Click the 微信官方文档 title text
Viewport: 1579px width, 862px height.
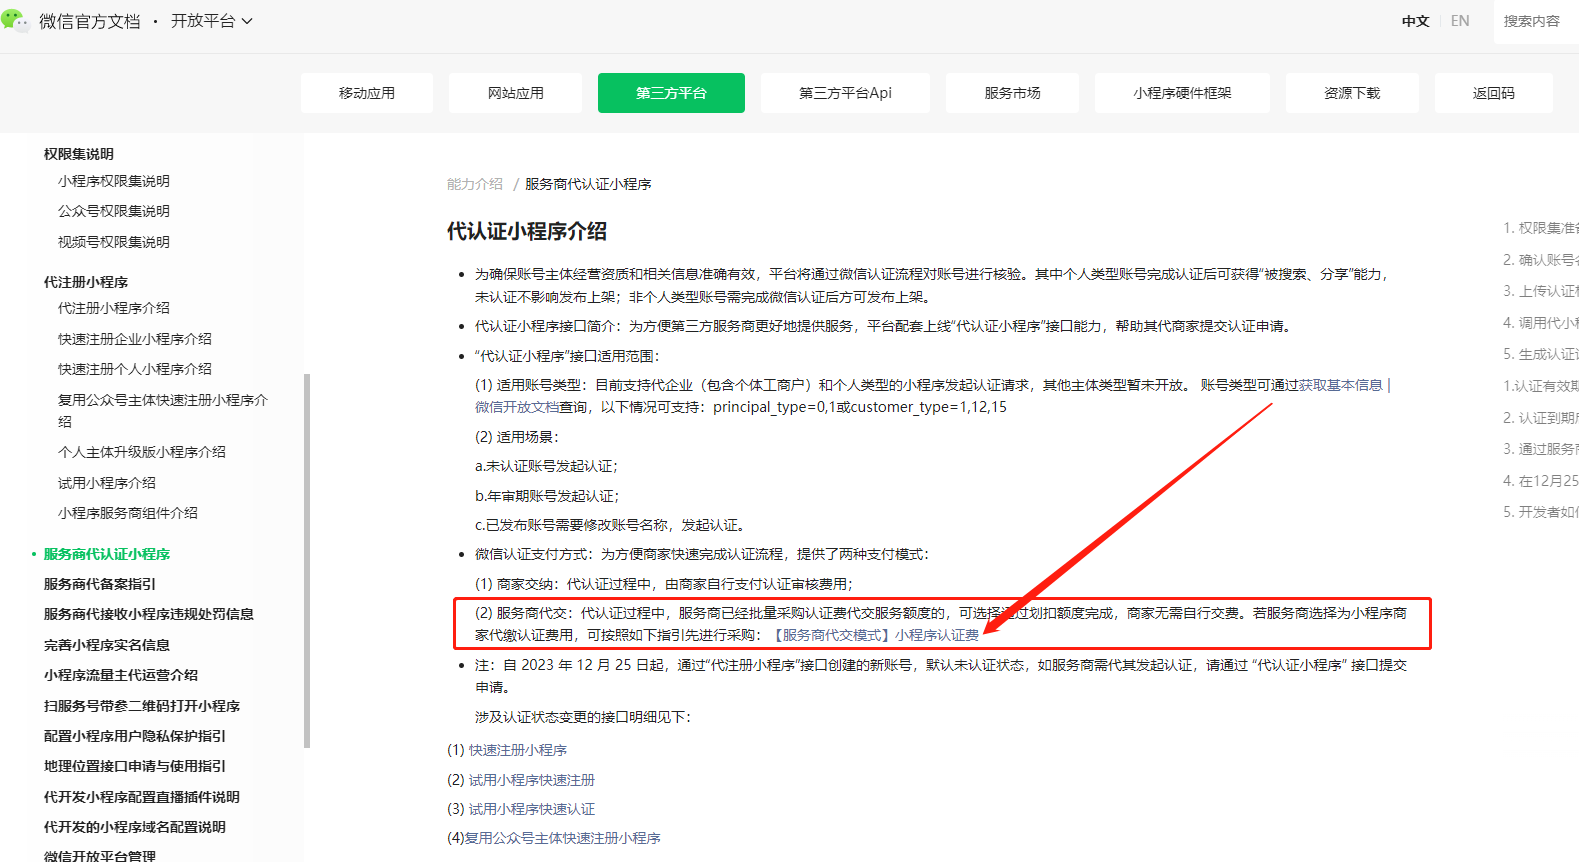pos(90,21)
